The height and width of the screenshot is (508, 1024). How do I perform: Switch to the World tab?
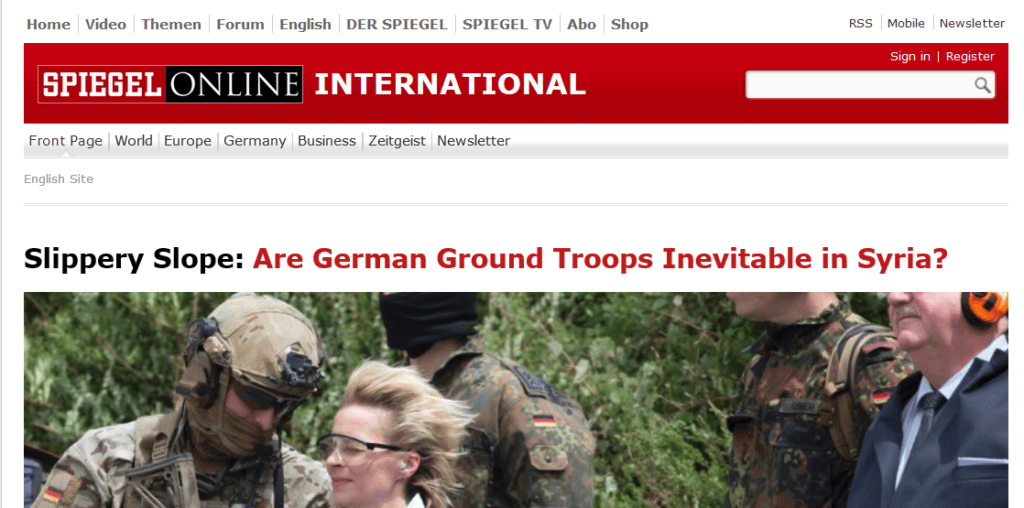134,140
